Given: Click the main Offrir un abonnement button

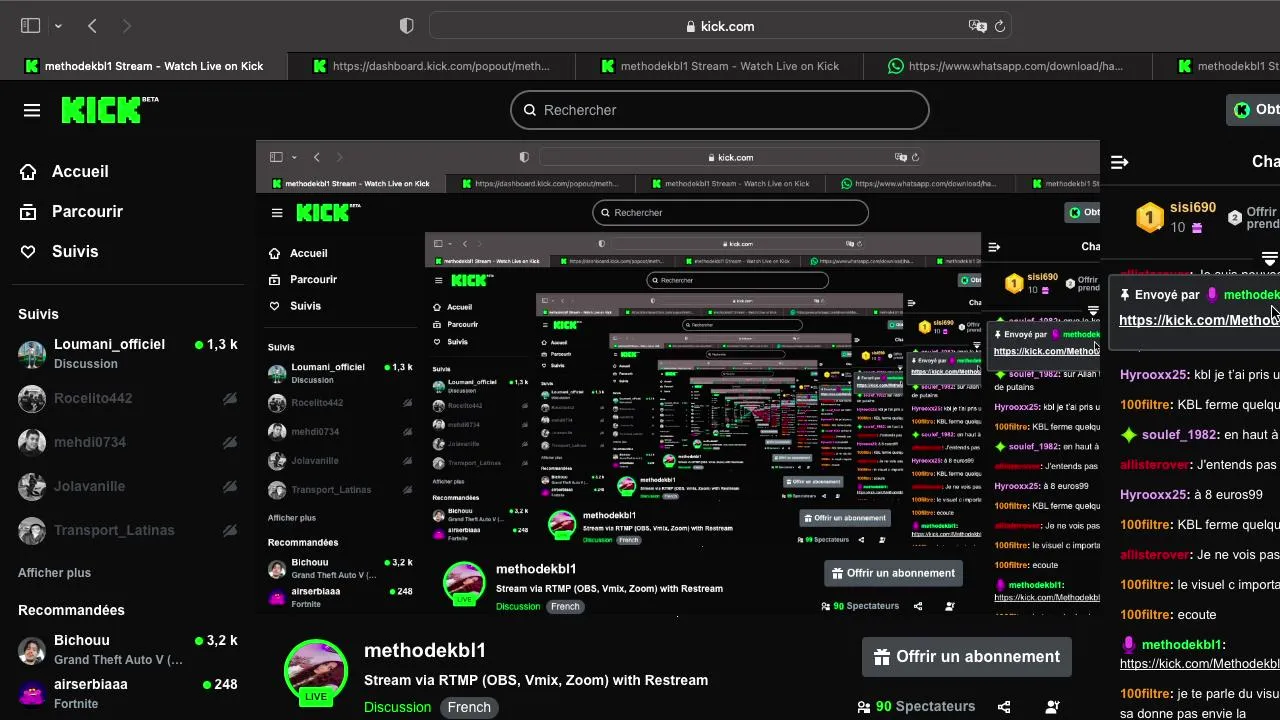Looking at the screenshot, I should (966, 657).
